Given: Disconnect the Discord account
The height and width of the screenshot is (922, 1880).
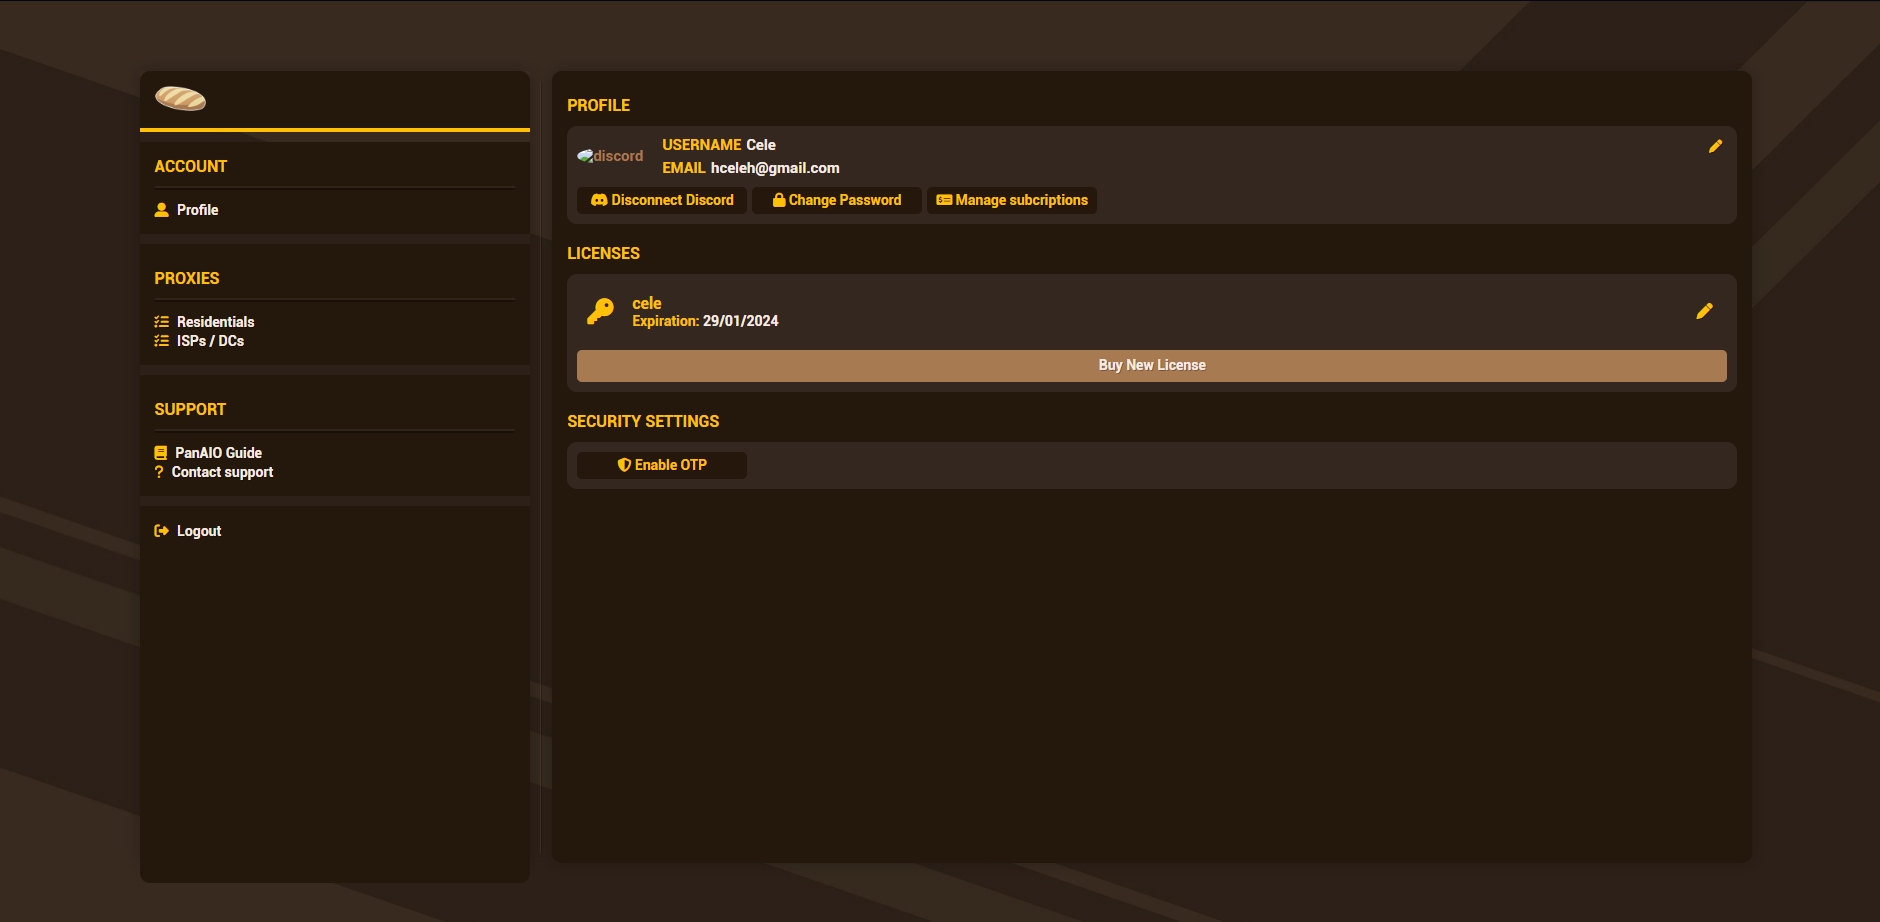Looking at the screenshot, I should [x=662, y=200].
